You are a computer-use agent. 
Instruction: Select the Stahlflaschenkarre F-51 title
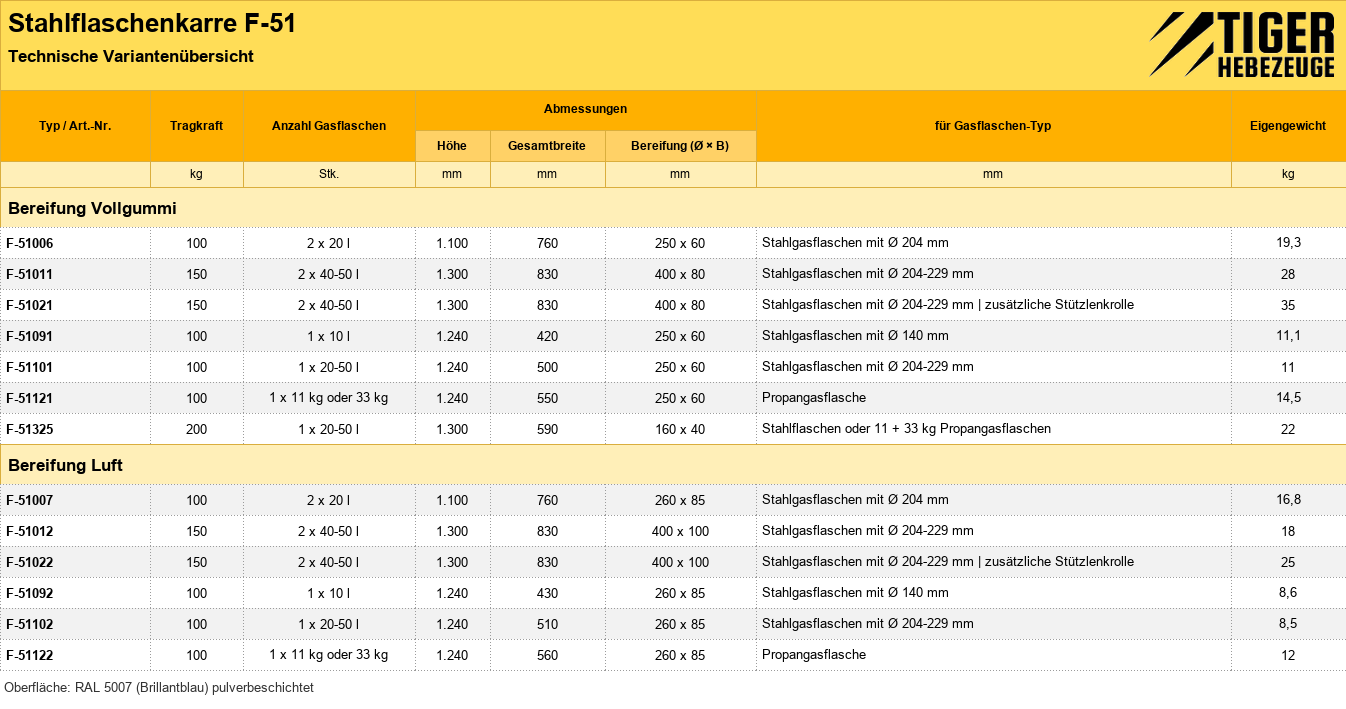(152, 23)
